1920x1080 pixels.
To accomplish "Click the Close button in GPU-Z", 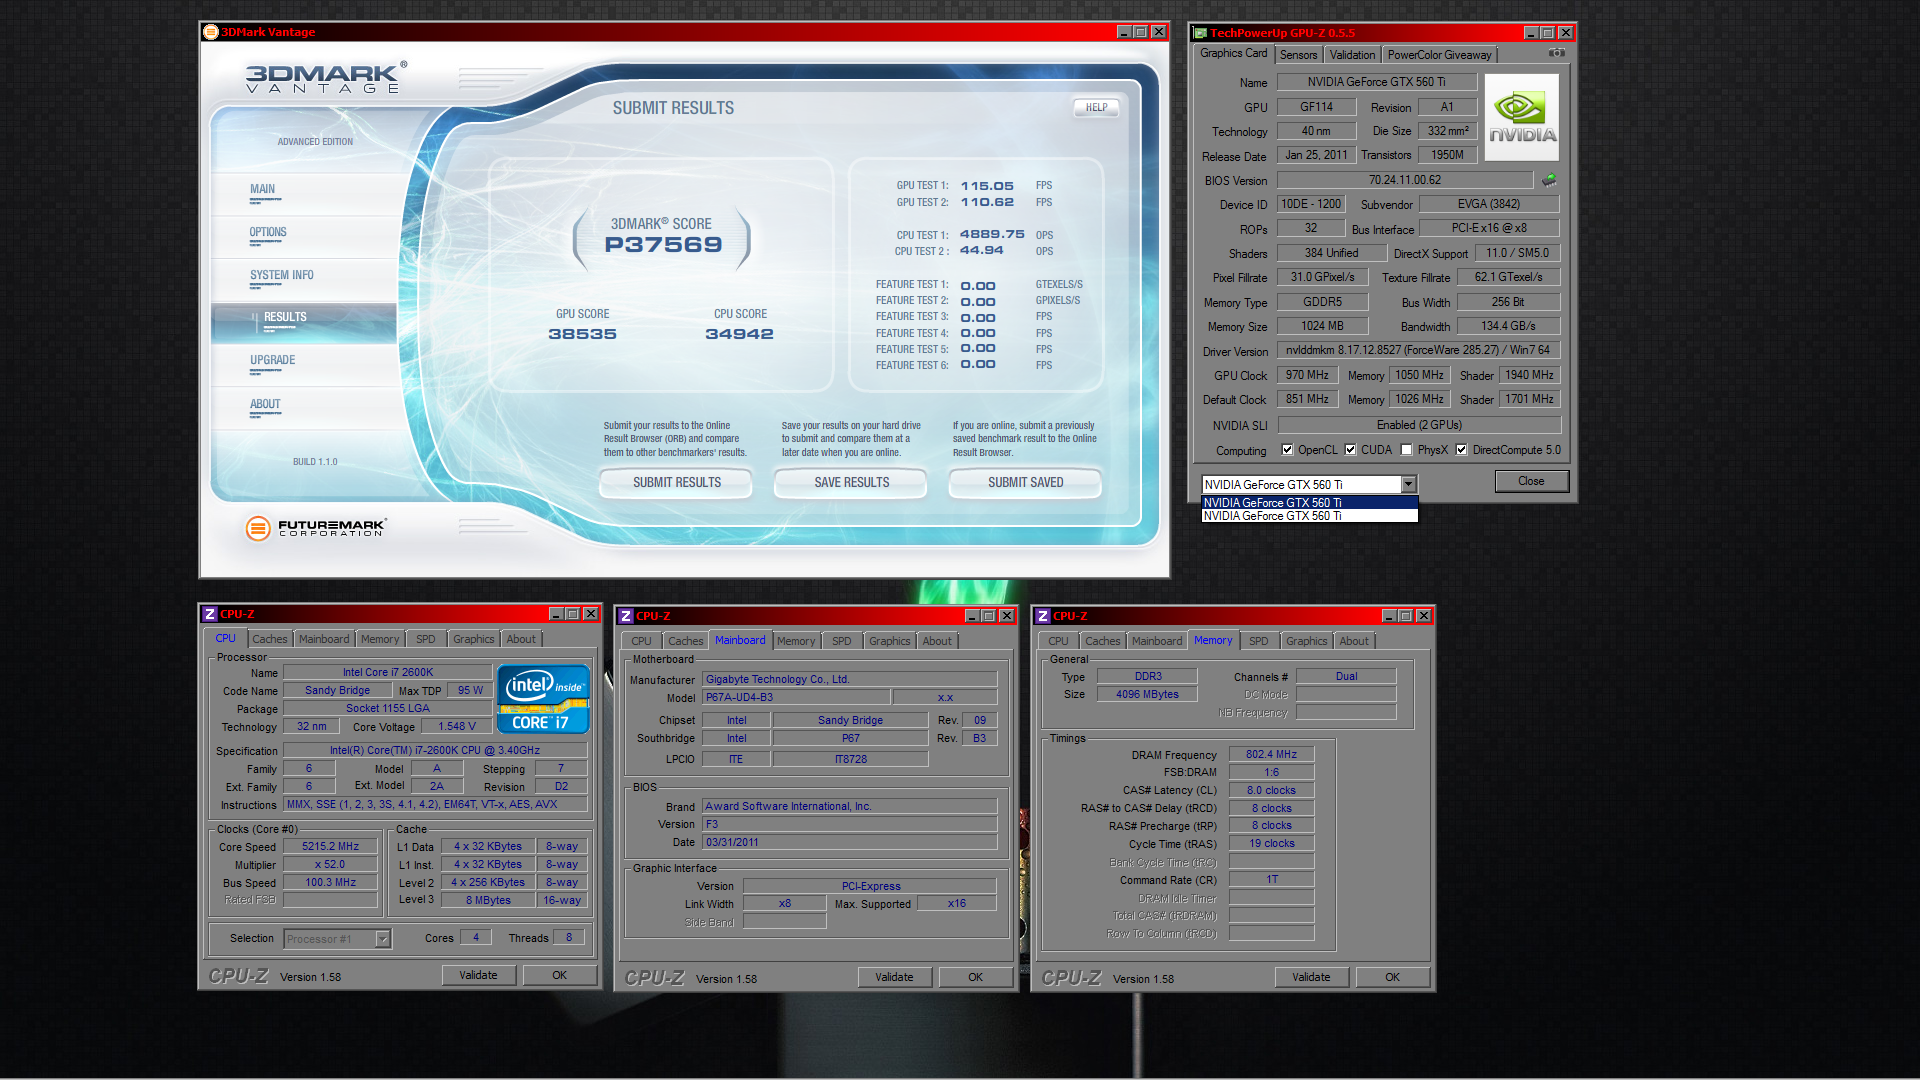I will [1530, 481].
